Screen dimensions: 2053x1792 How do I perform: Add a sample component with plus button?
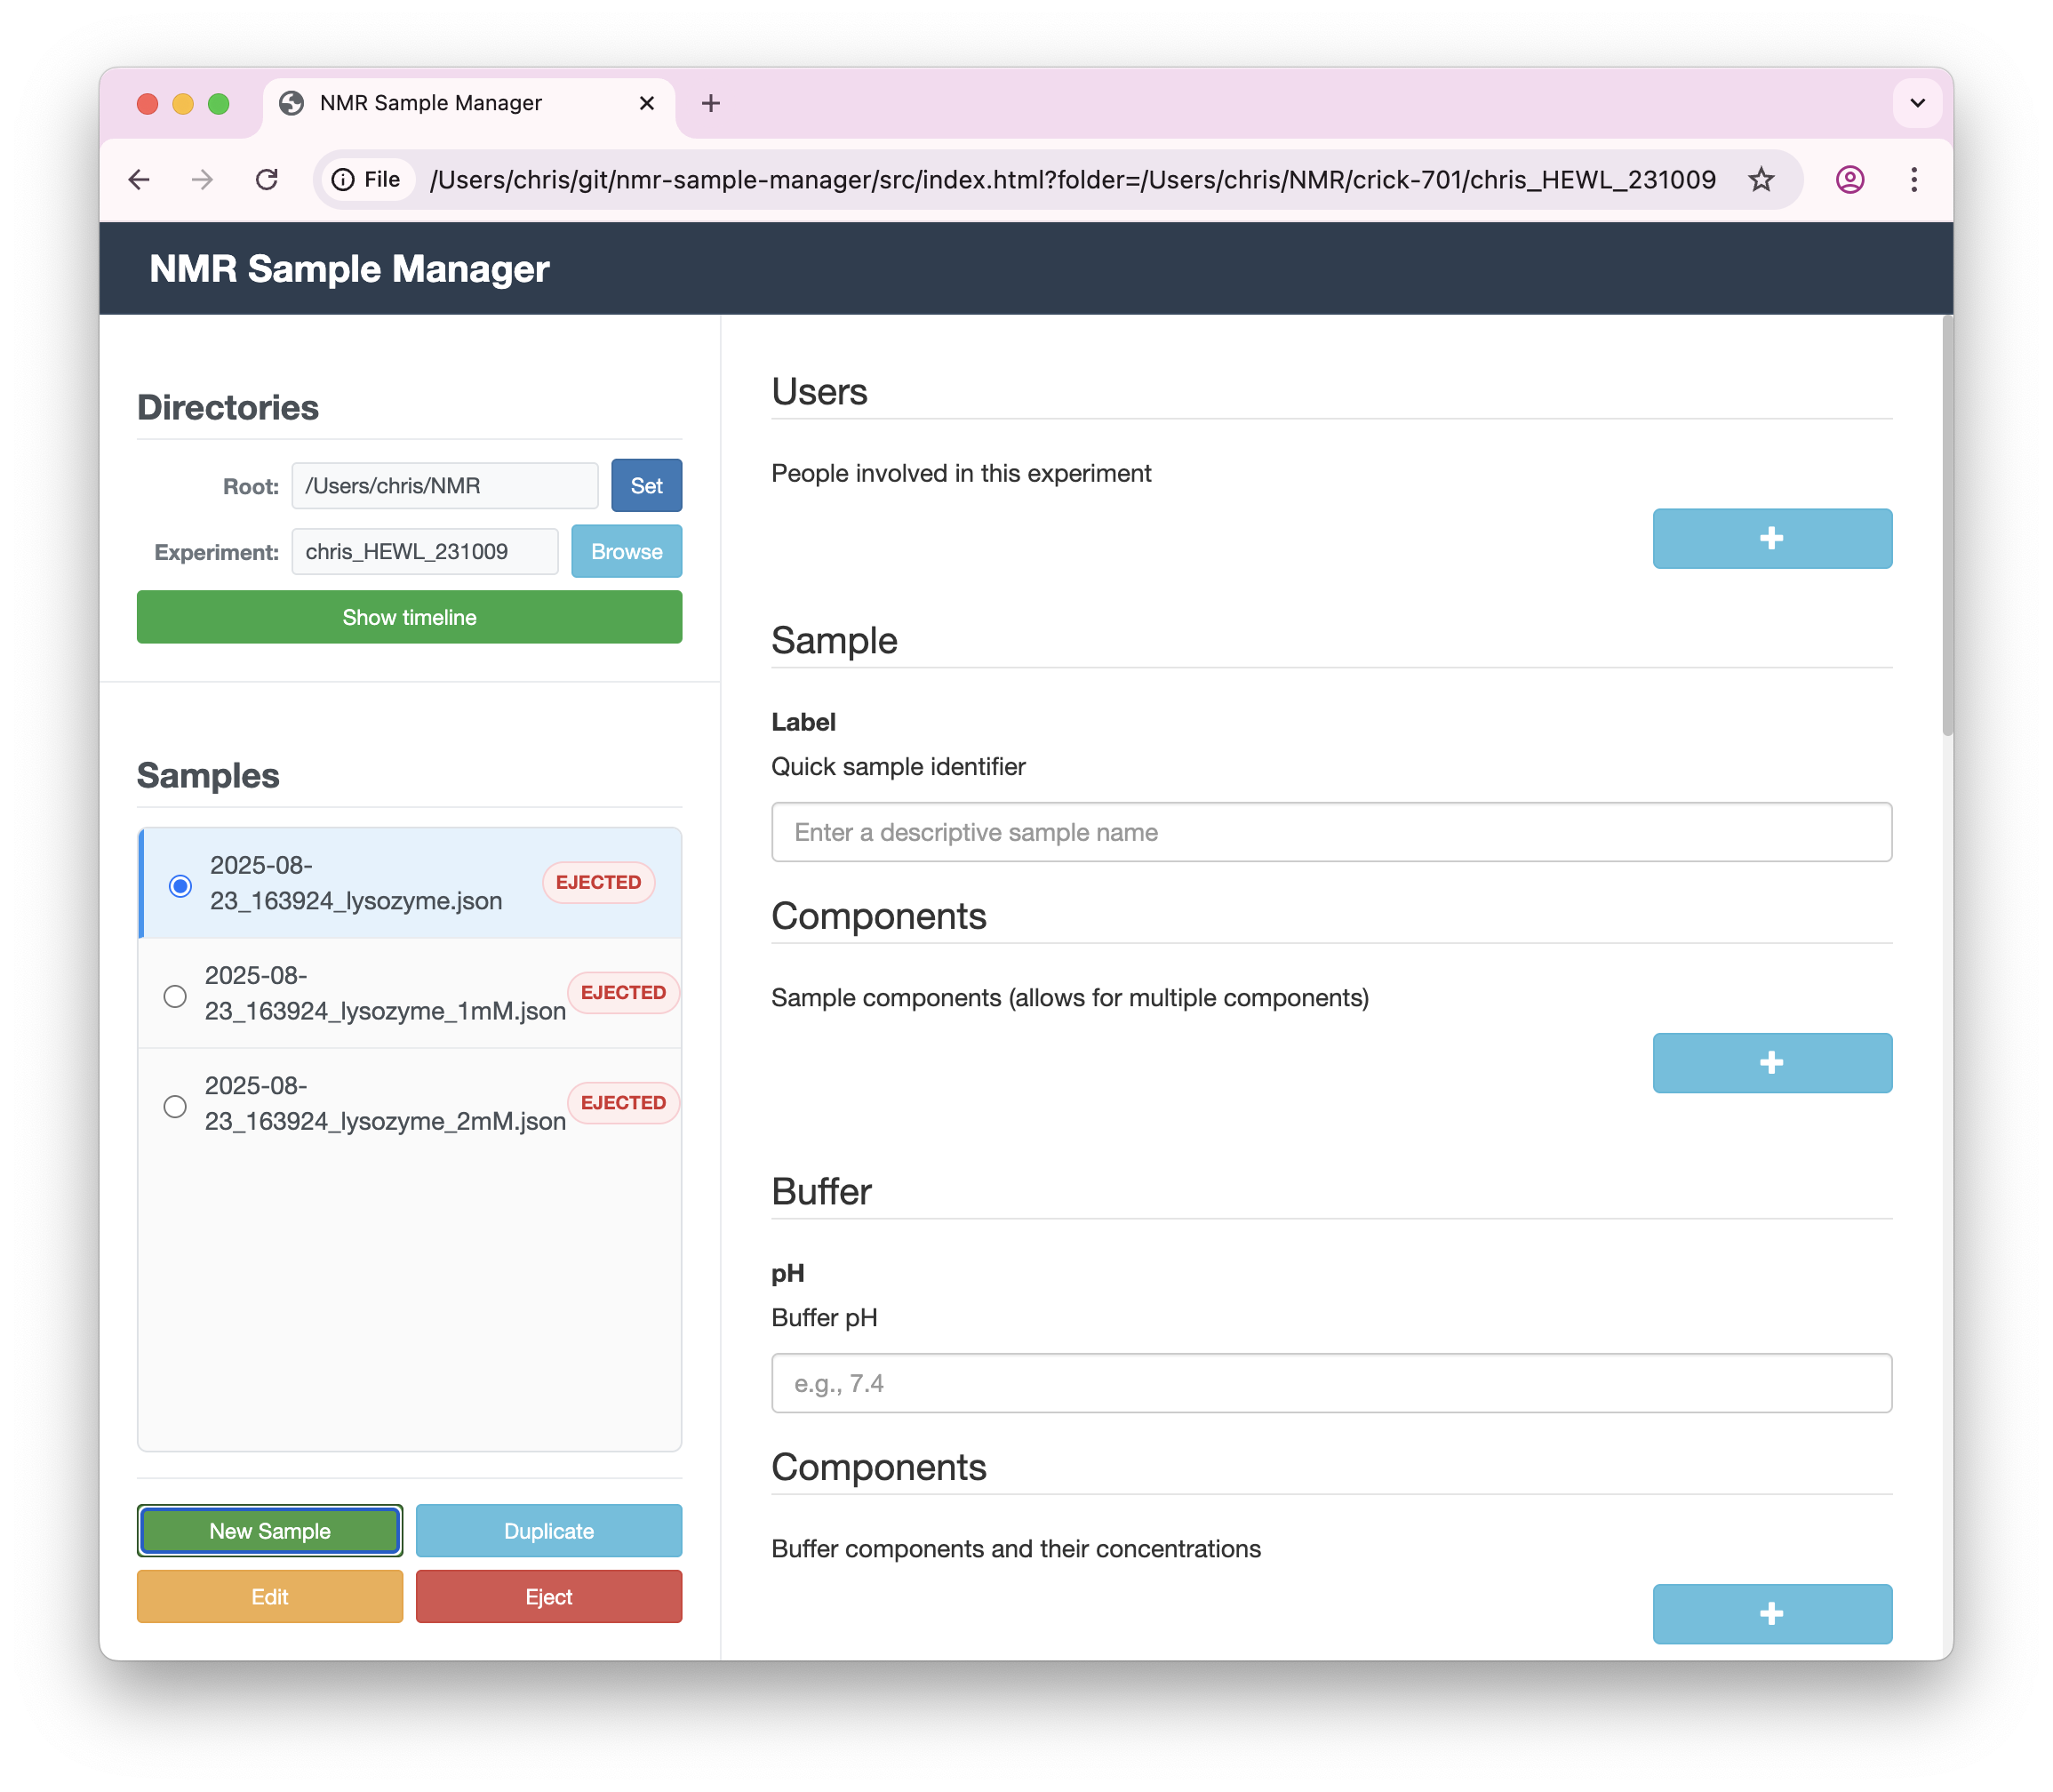pyautogui.click(x=1771, y=1063)
